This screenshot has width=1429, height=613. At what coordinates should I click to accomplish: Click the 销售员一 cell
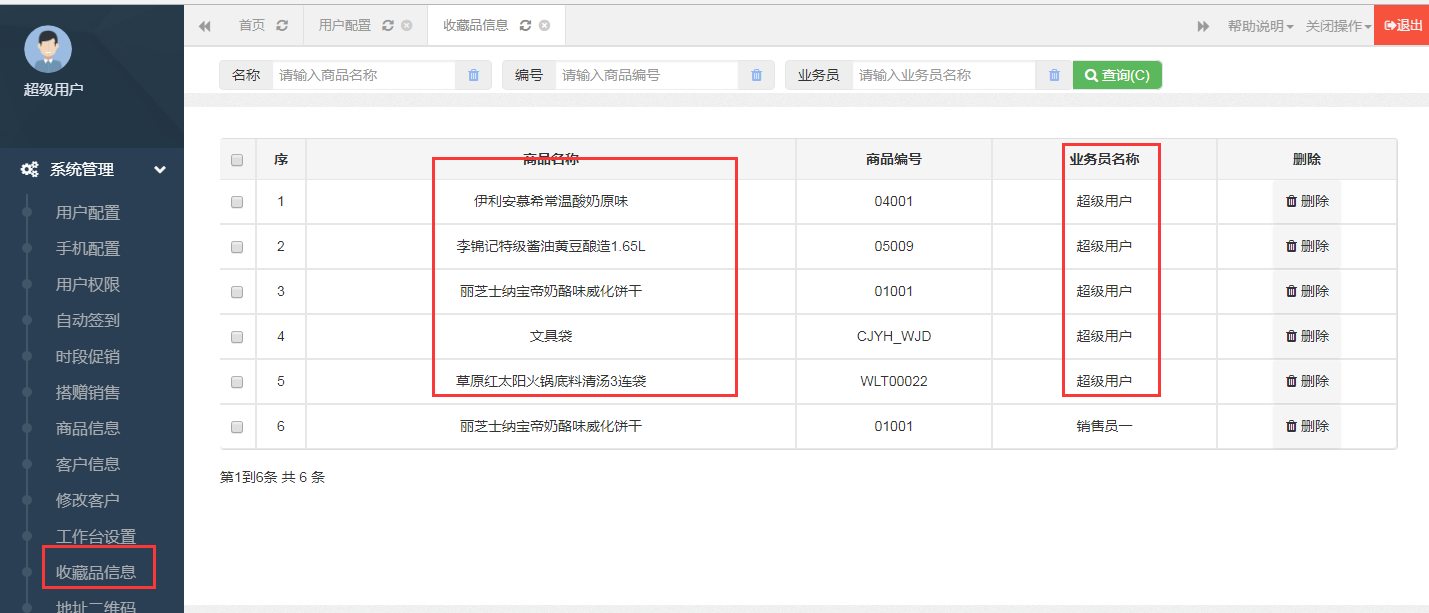pyautogui.click(x=1104, y=426)
